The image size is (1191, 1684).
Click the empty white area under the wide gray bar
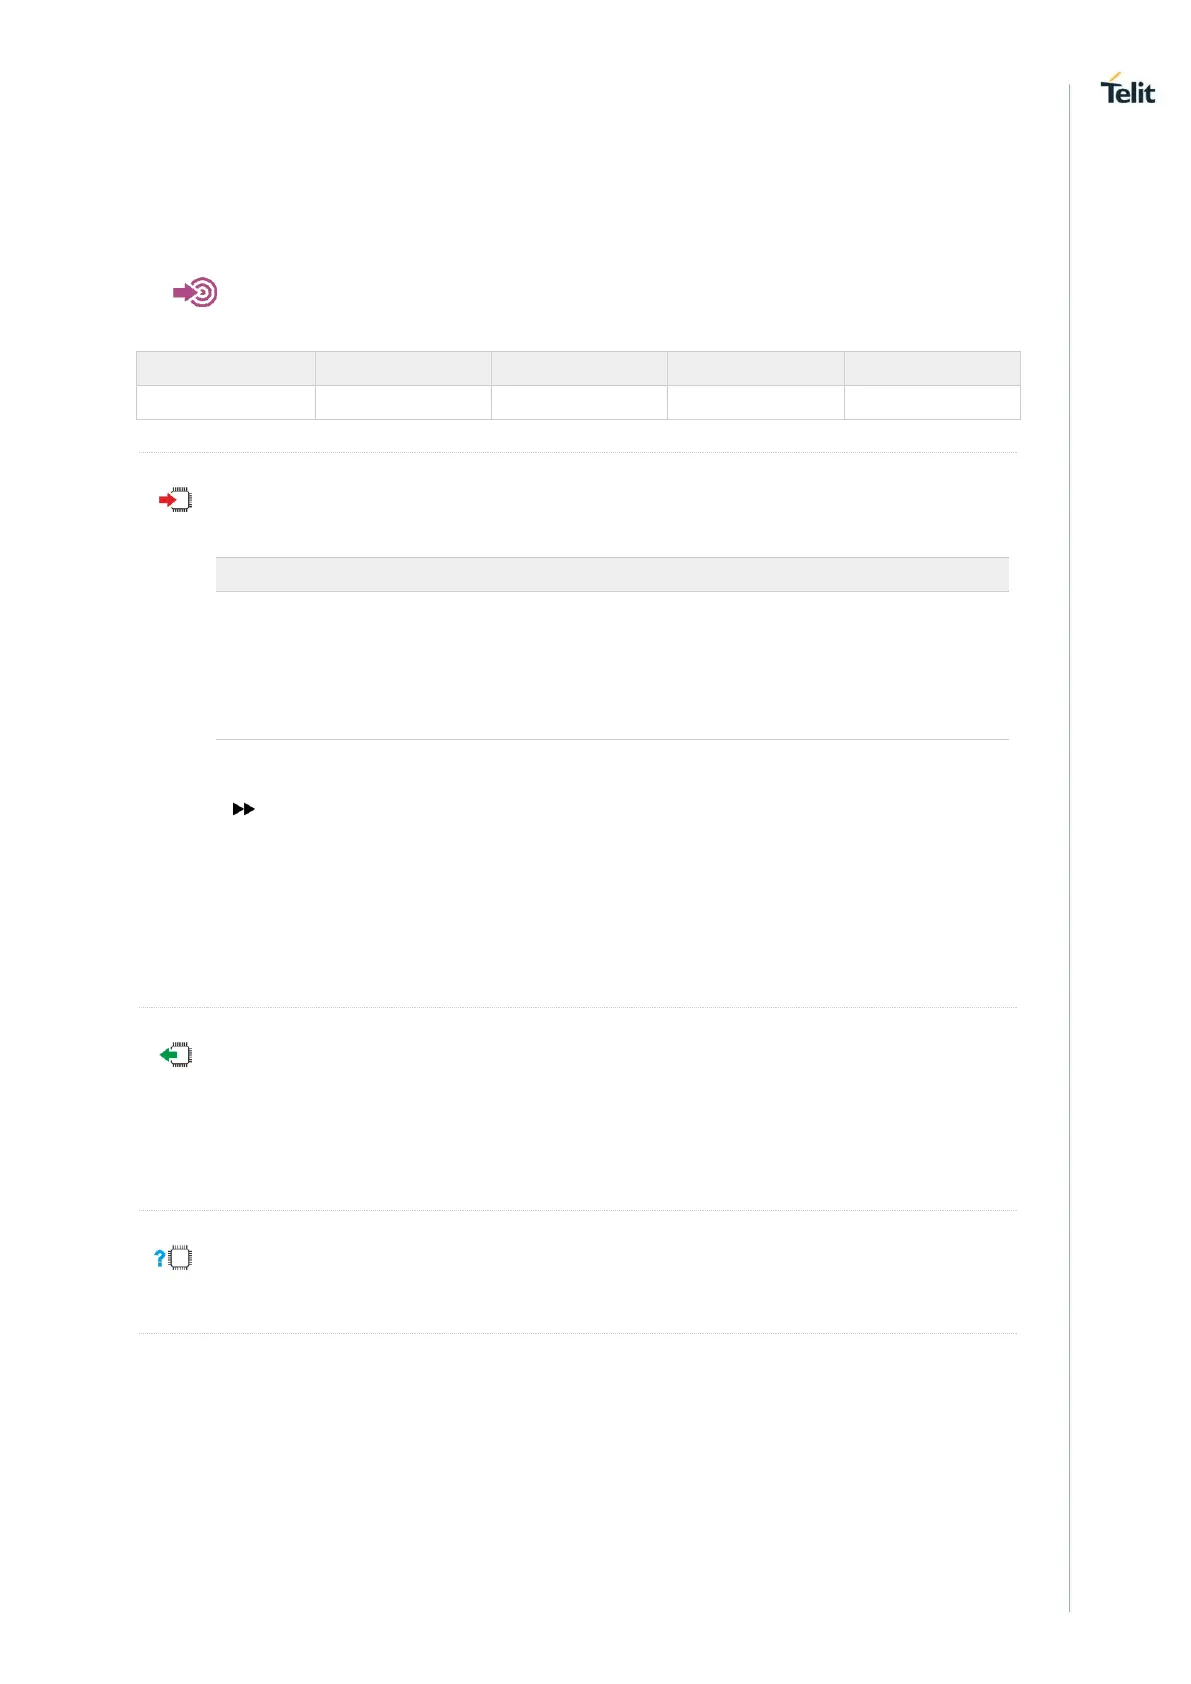[612, 665]
